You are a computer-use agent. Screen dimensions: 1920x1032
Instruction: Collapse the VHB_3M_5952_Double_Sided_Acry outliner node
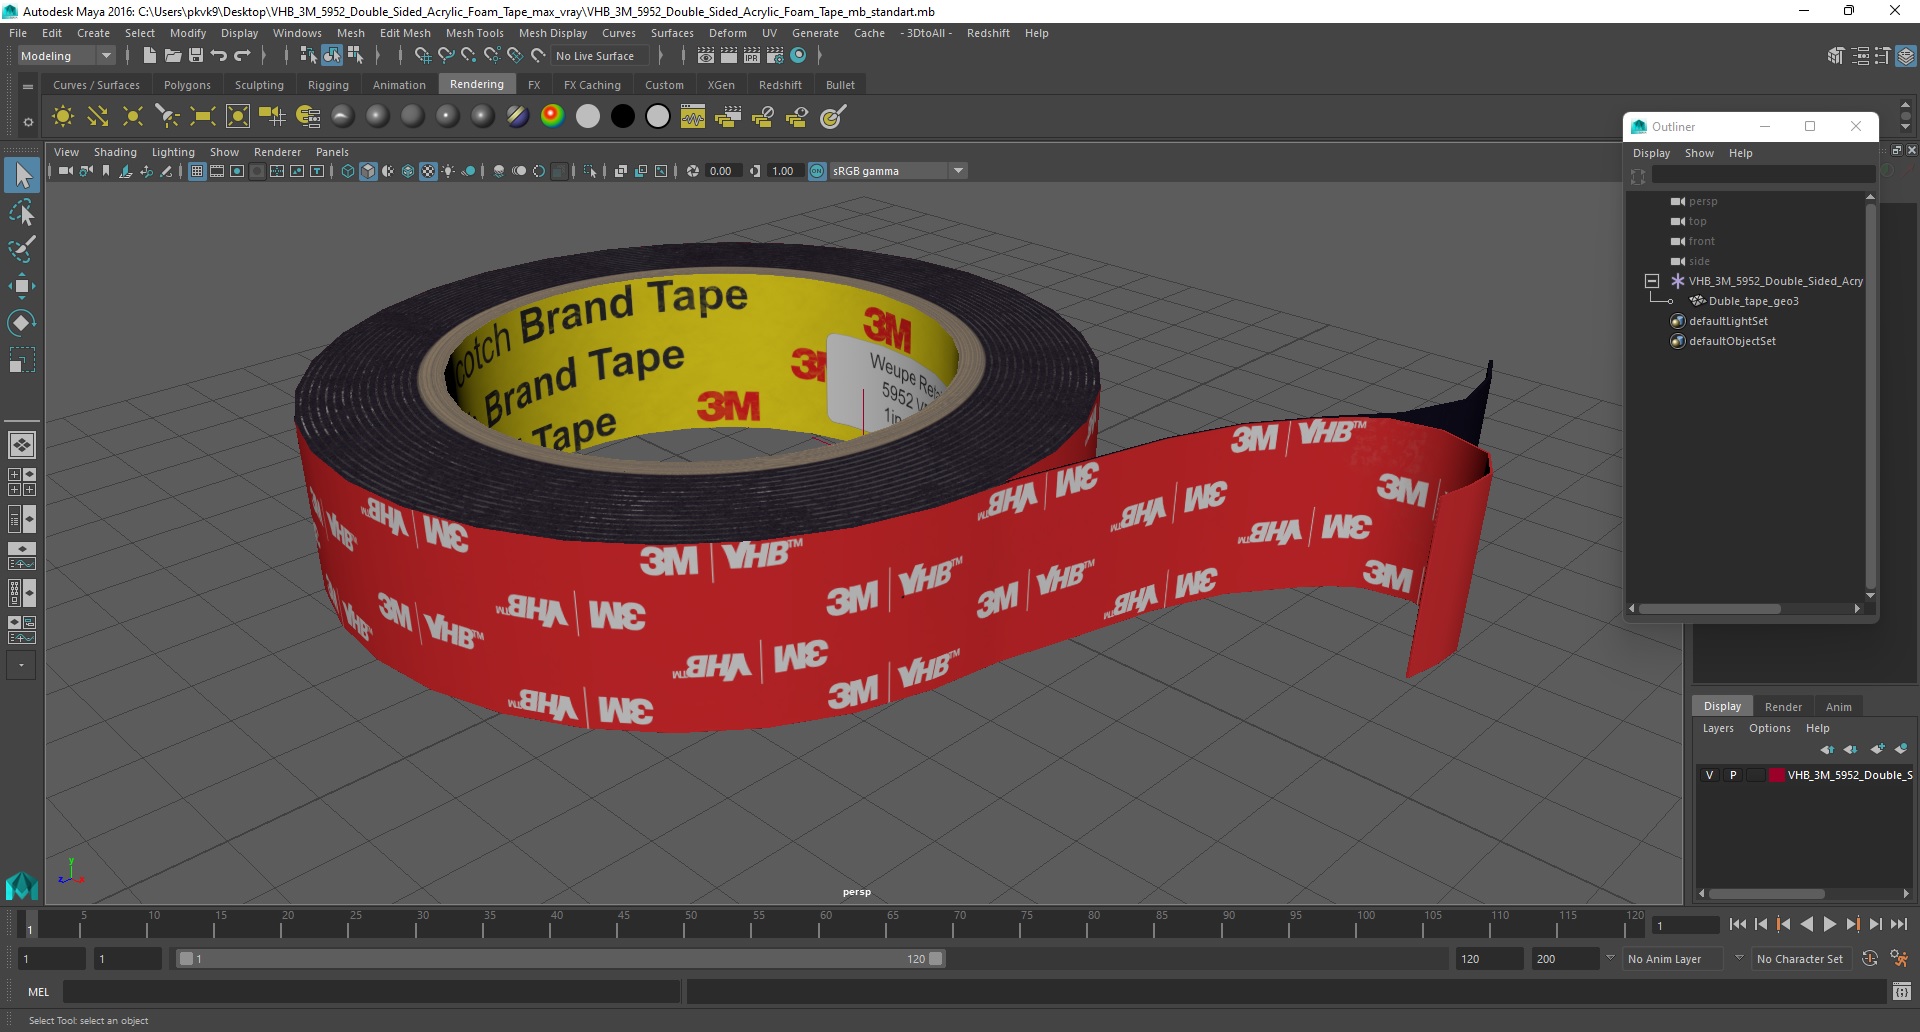tap(1652, 281)
